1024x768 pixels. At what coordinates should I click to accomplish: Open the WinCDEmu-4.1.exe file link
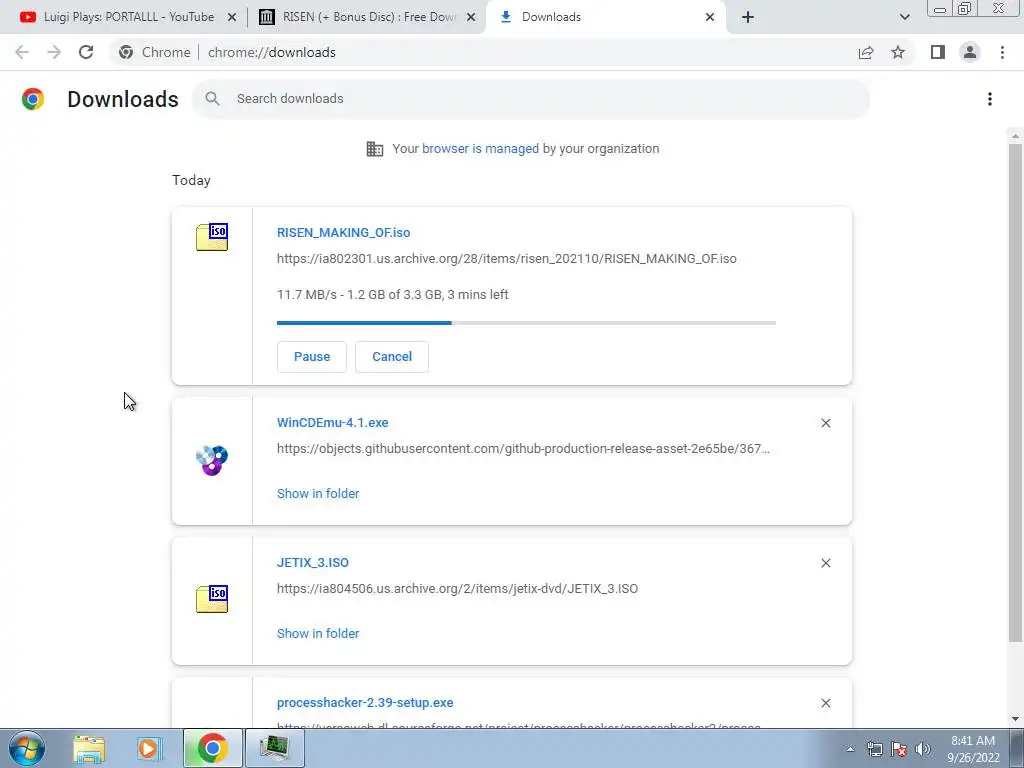click(332, 423)
